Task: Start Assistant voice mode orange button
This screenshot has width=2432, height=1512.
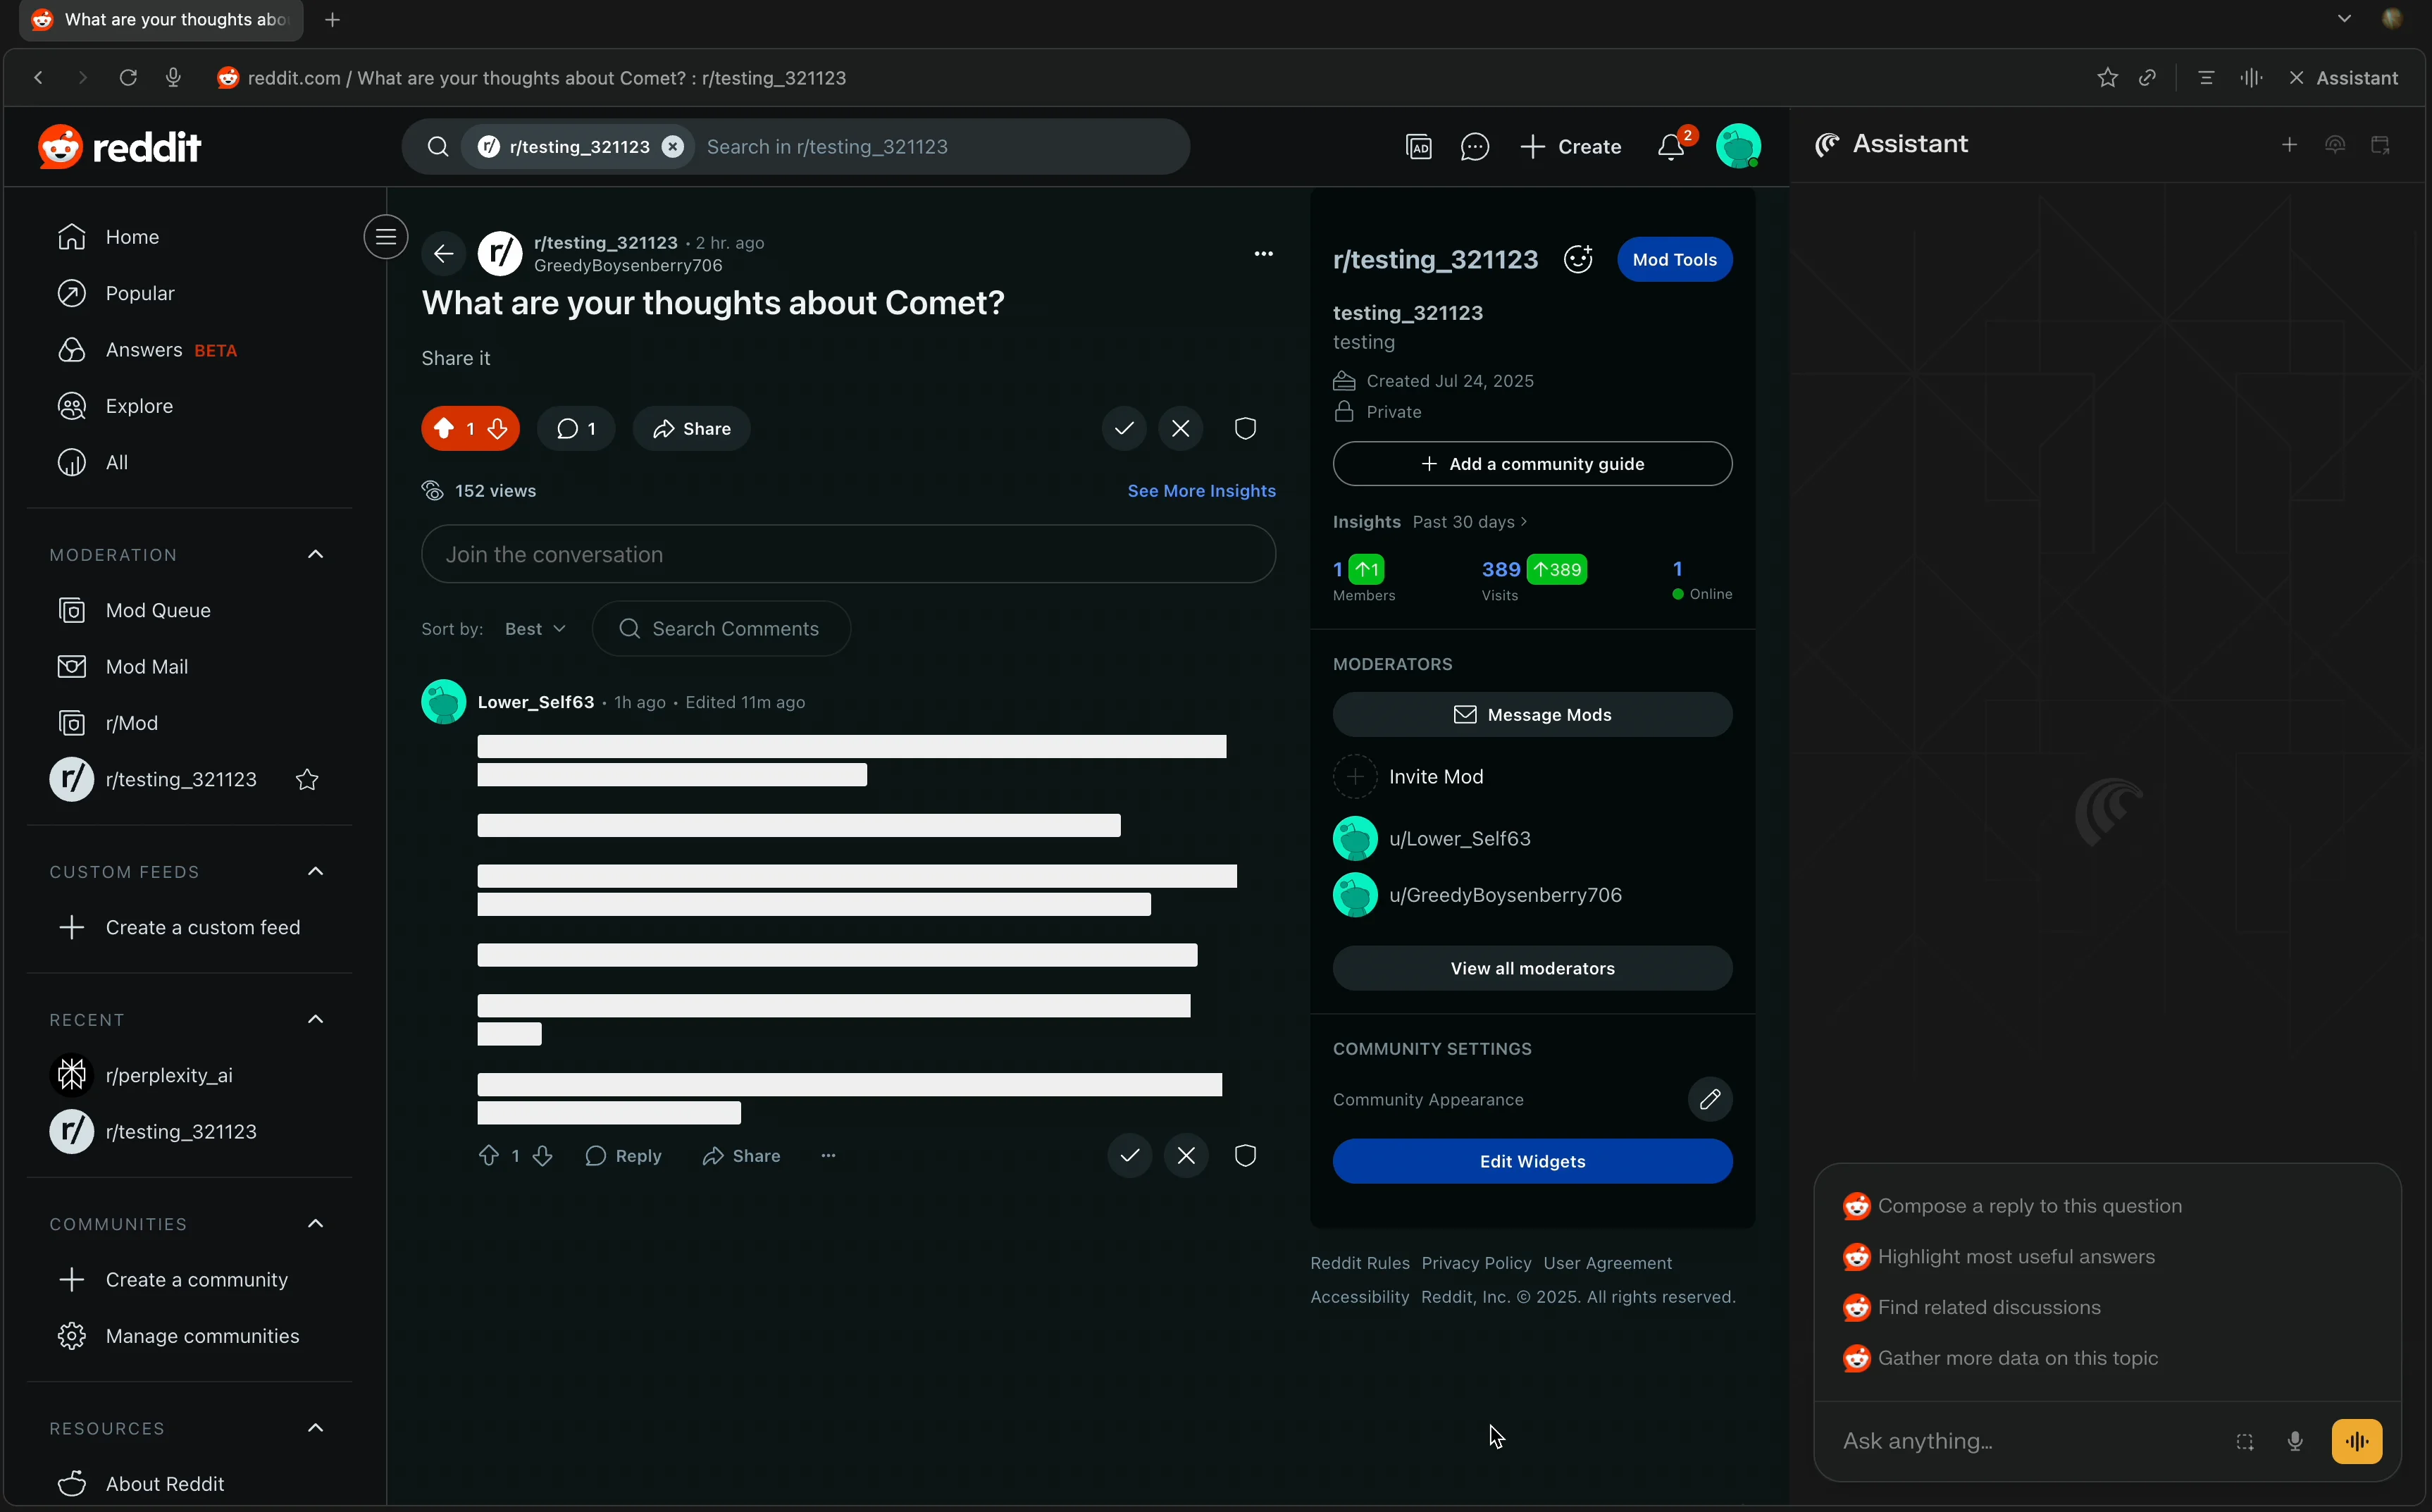Action: 2356,1441
